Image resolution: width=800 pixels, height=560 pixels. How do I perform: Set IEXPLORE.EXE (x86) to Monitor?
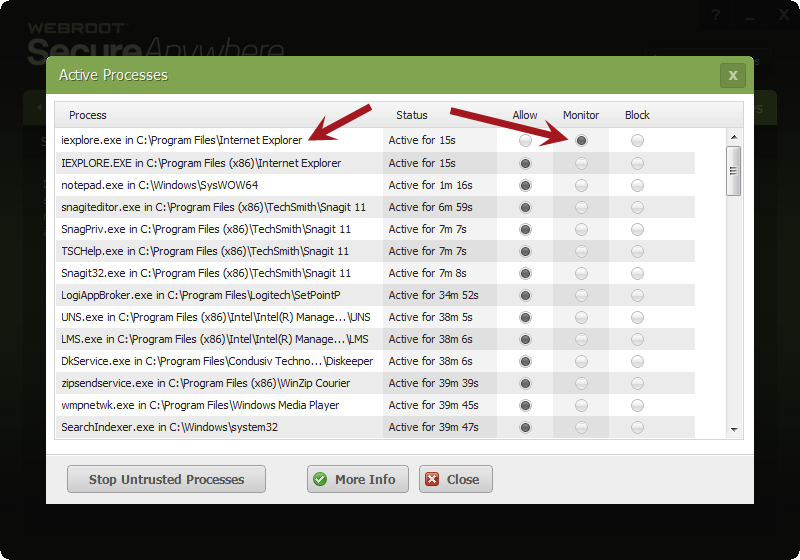pos(581,163)
